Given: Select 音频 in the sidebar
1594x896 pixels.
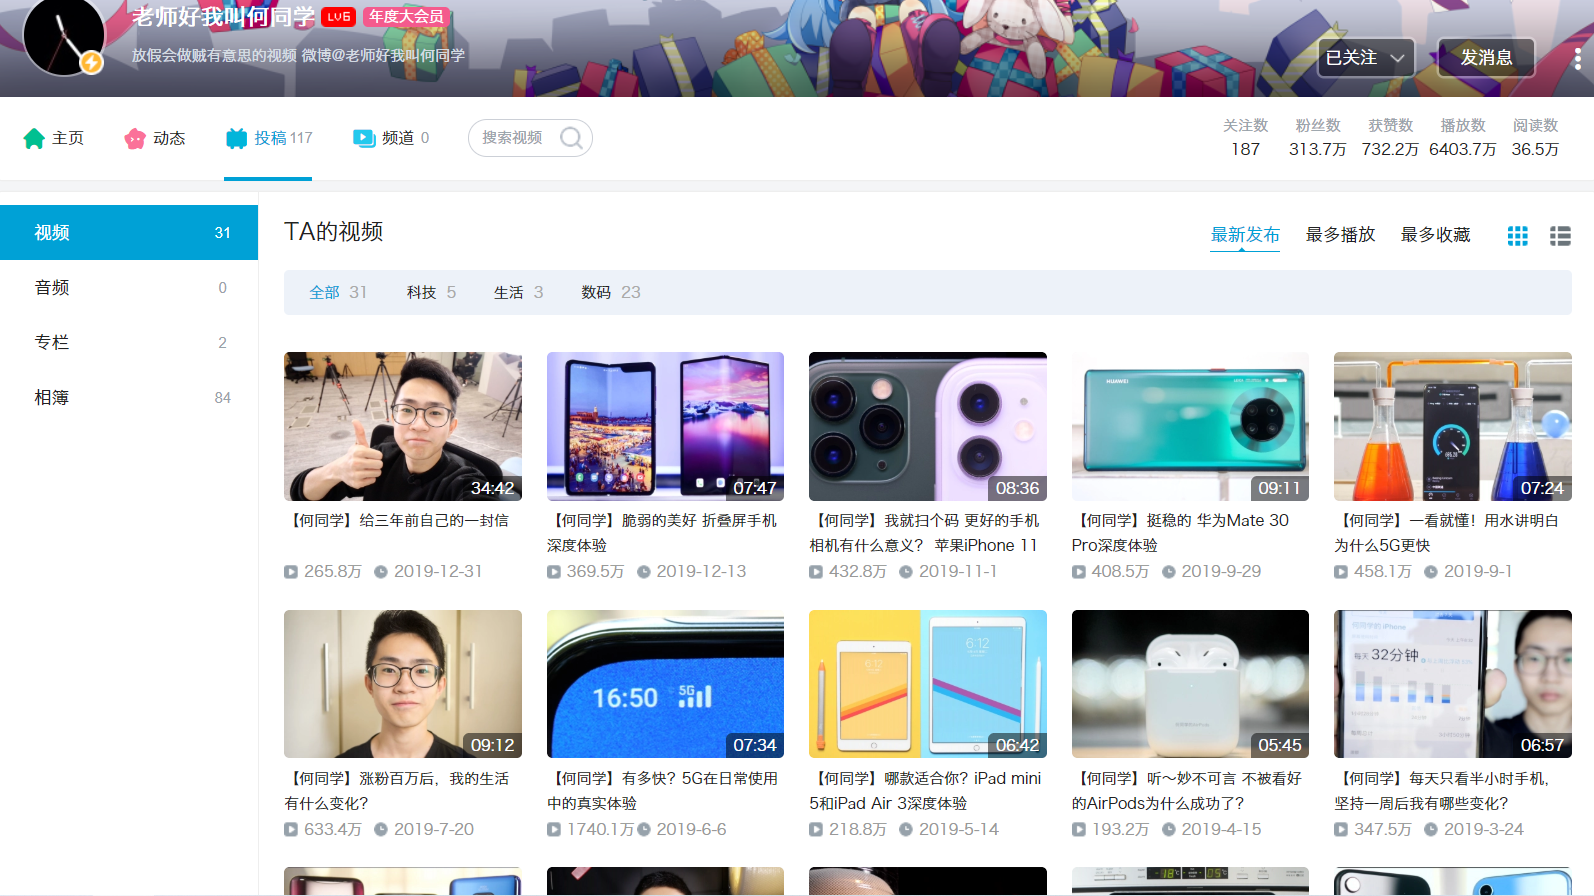Looking at the screenshot, I should [129, 287].
